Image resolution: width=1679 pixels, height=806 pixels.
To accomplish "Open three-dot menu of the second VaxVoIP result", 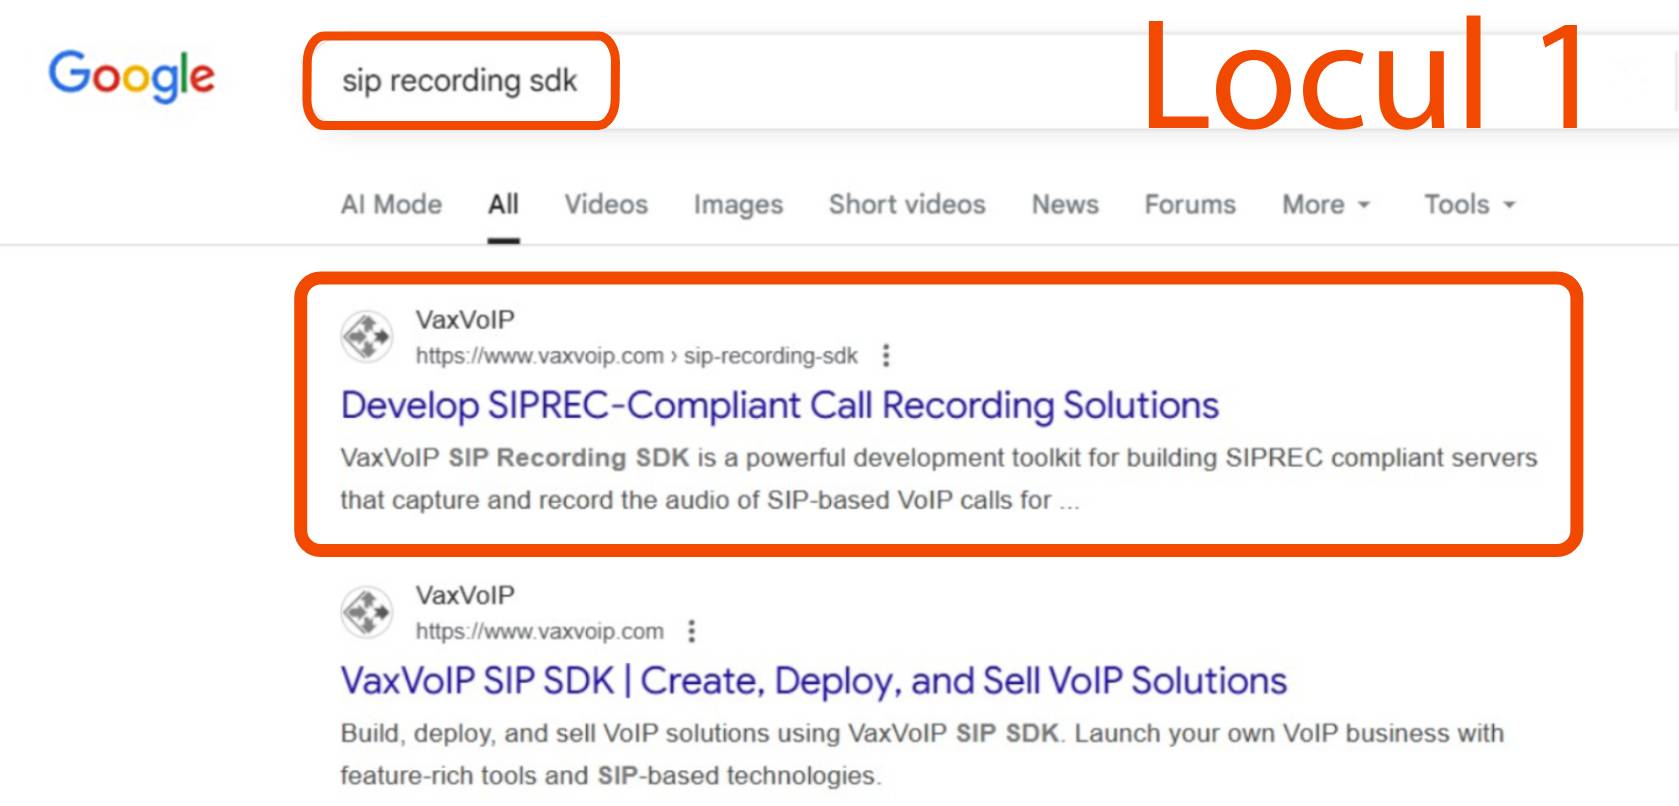I will pyautogui.click(x=692, y=631).
